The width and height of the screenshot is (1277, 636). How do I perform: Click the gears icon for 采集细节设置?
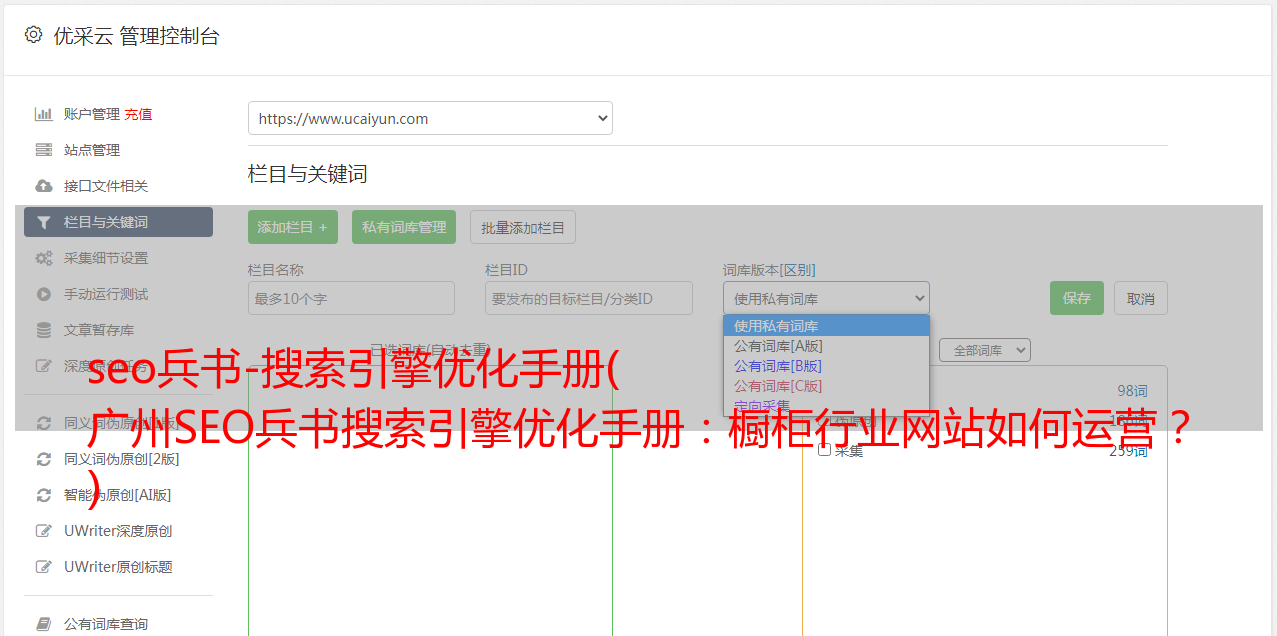[44, 258]
